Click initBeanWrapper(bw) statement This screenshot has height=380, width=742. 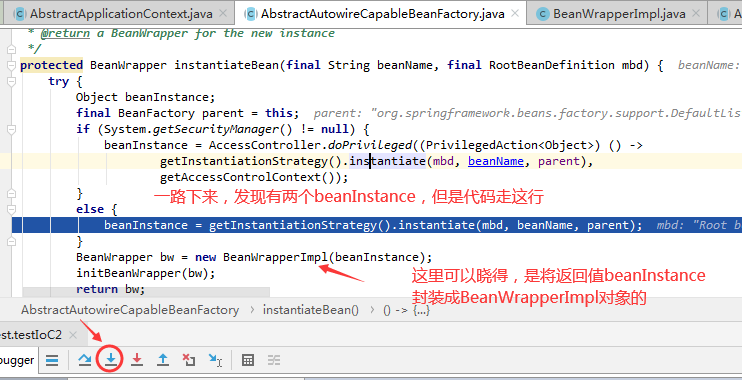point(146,274)
